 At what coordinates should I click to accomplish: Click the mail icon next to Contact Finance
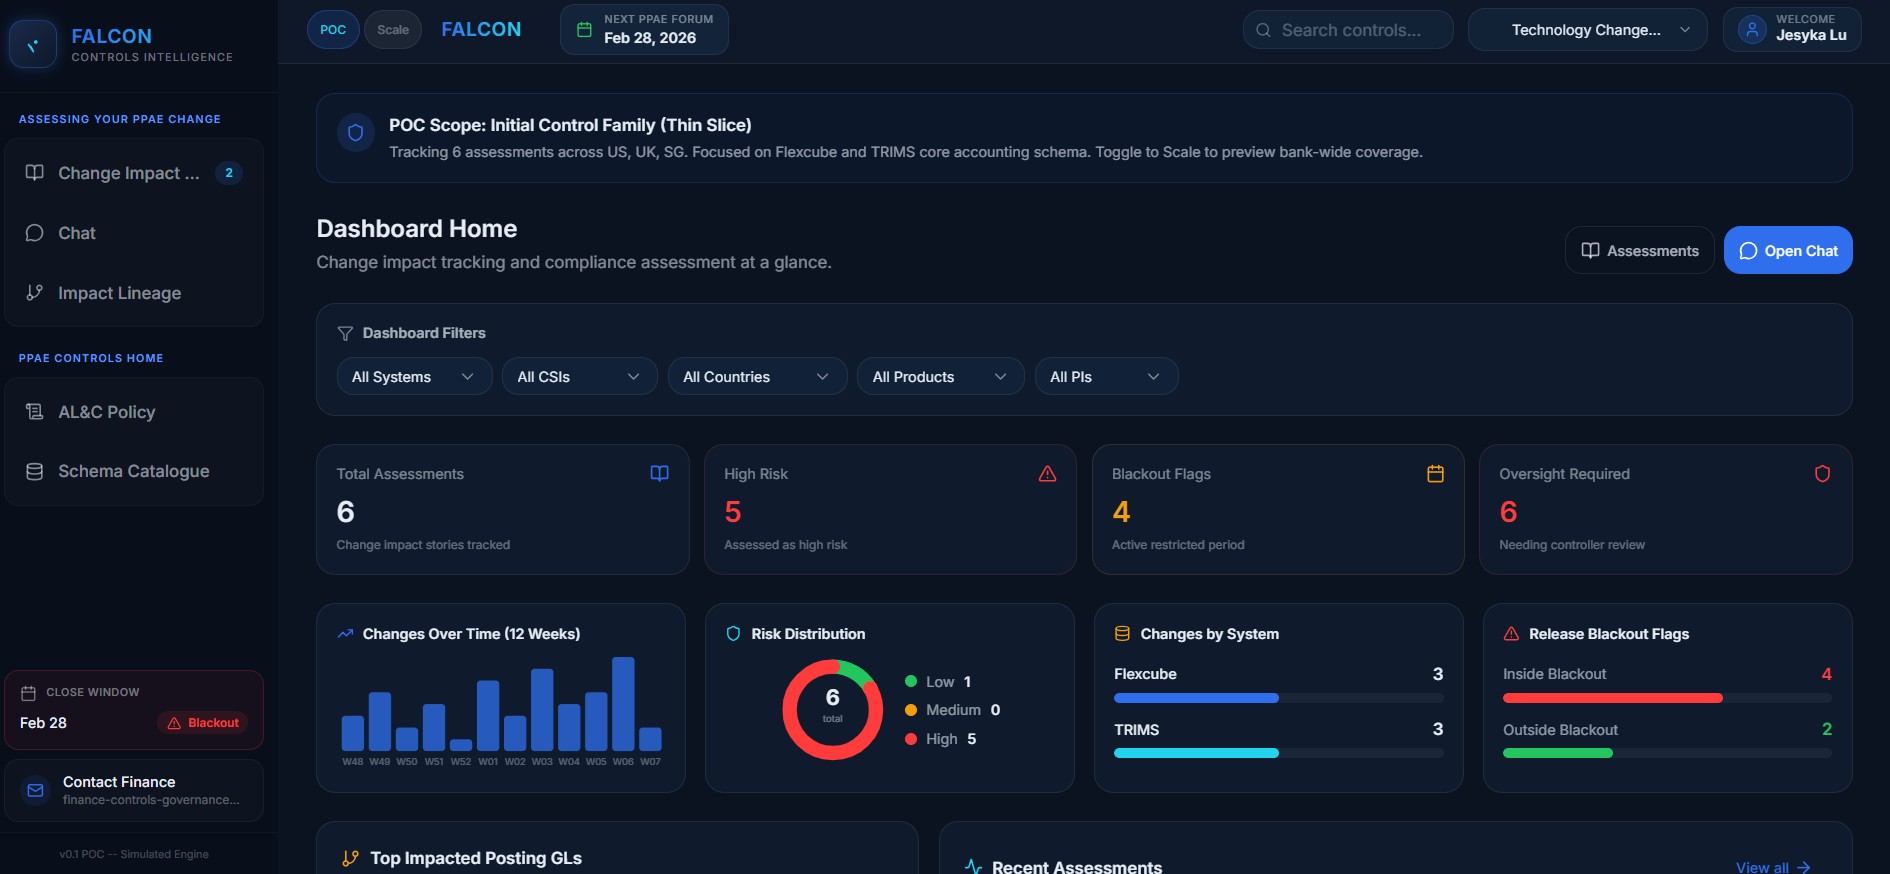[x=36, y=790]
